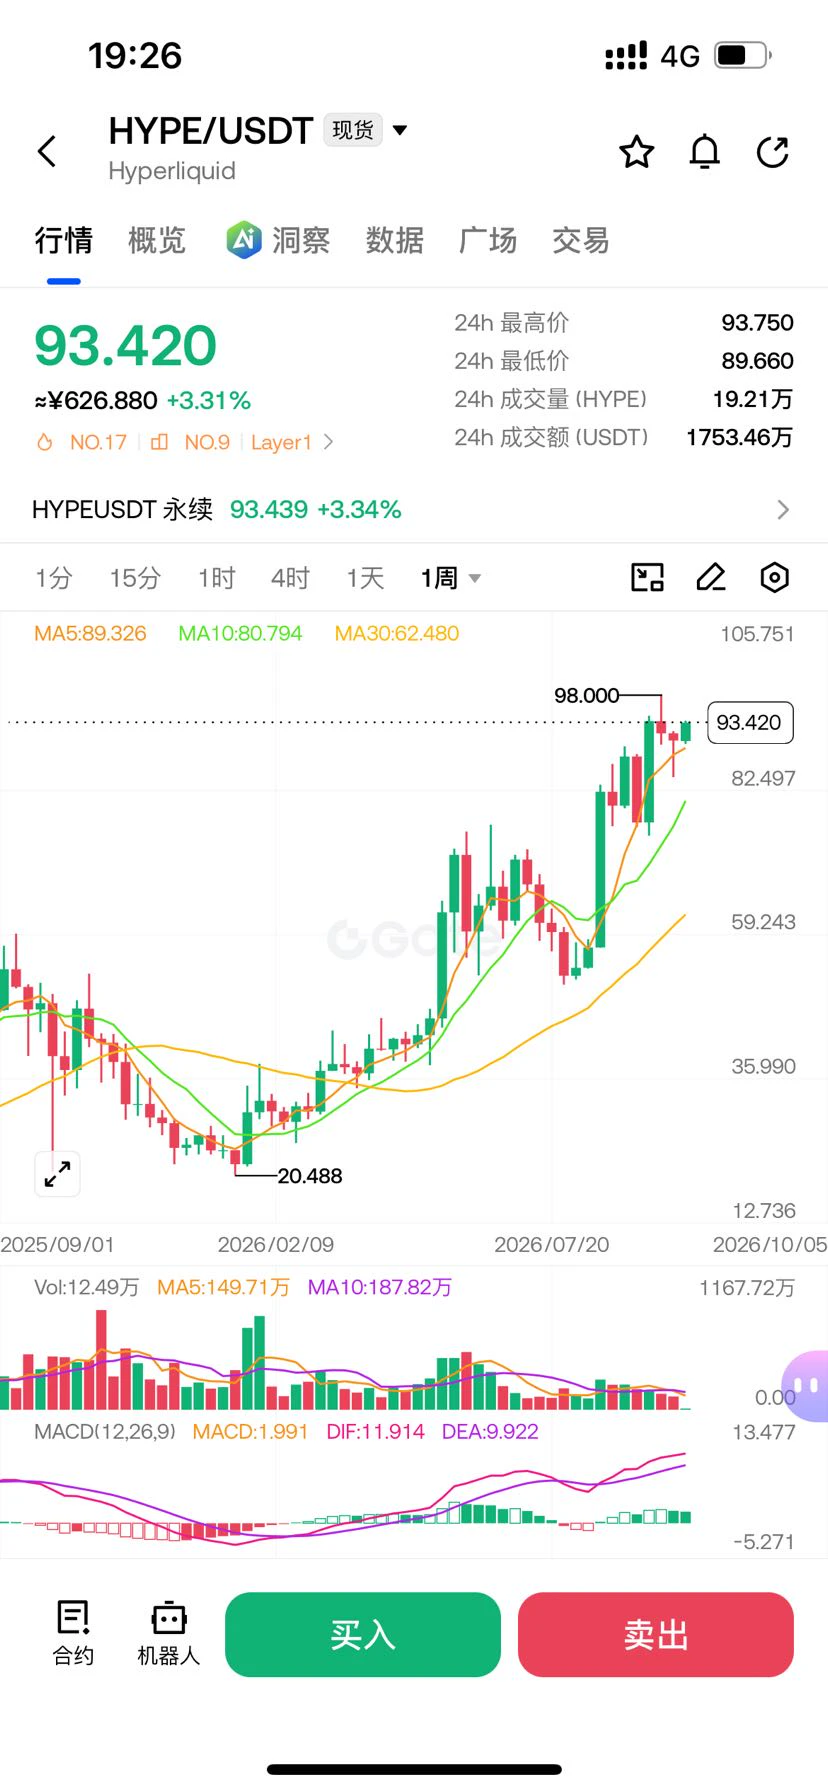Add HYPE/USDT to favorites with star
Screen dimensions: 828x1792
[x=637, y=152]
